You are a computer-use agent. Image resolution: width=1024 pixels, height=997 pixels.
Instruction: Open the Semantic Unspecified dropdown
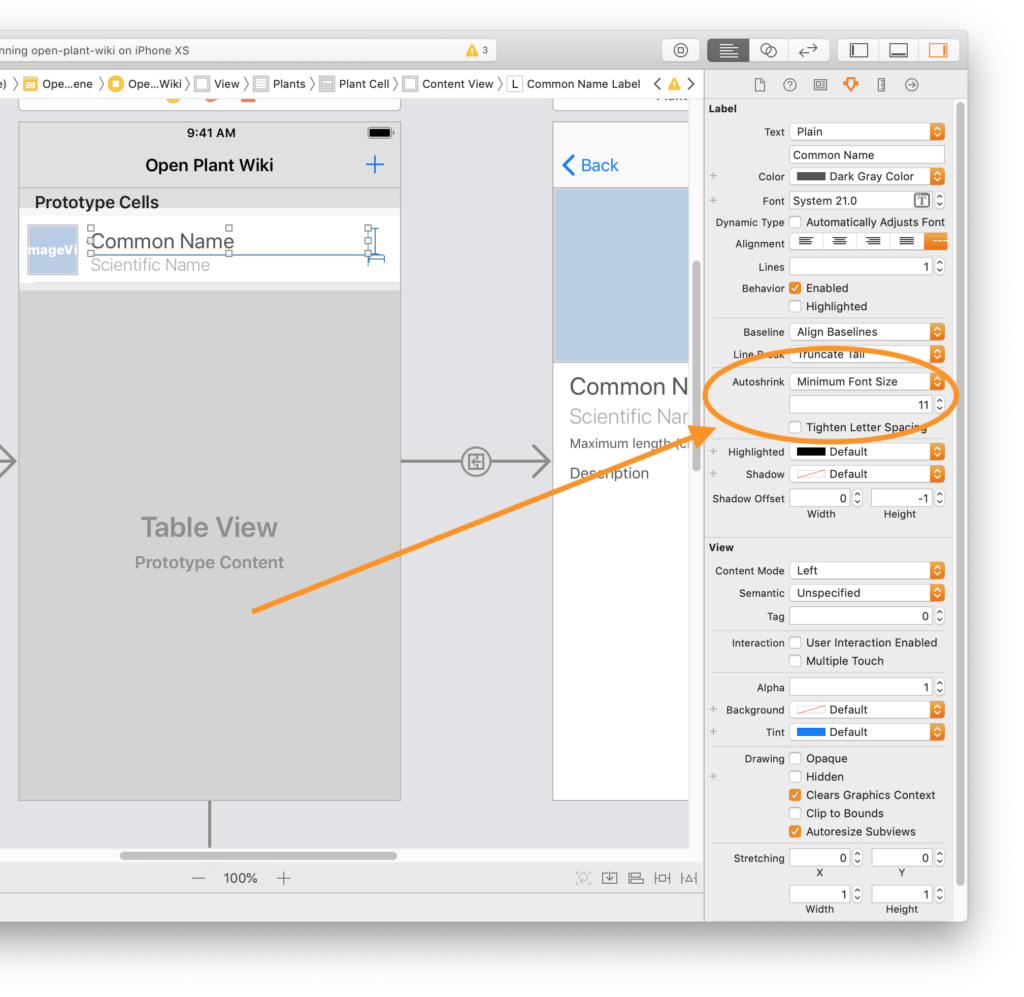[867, 593]
